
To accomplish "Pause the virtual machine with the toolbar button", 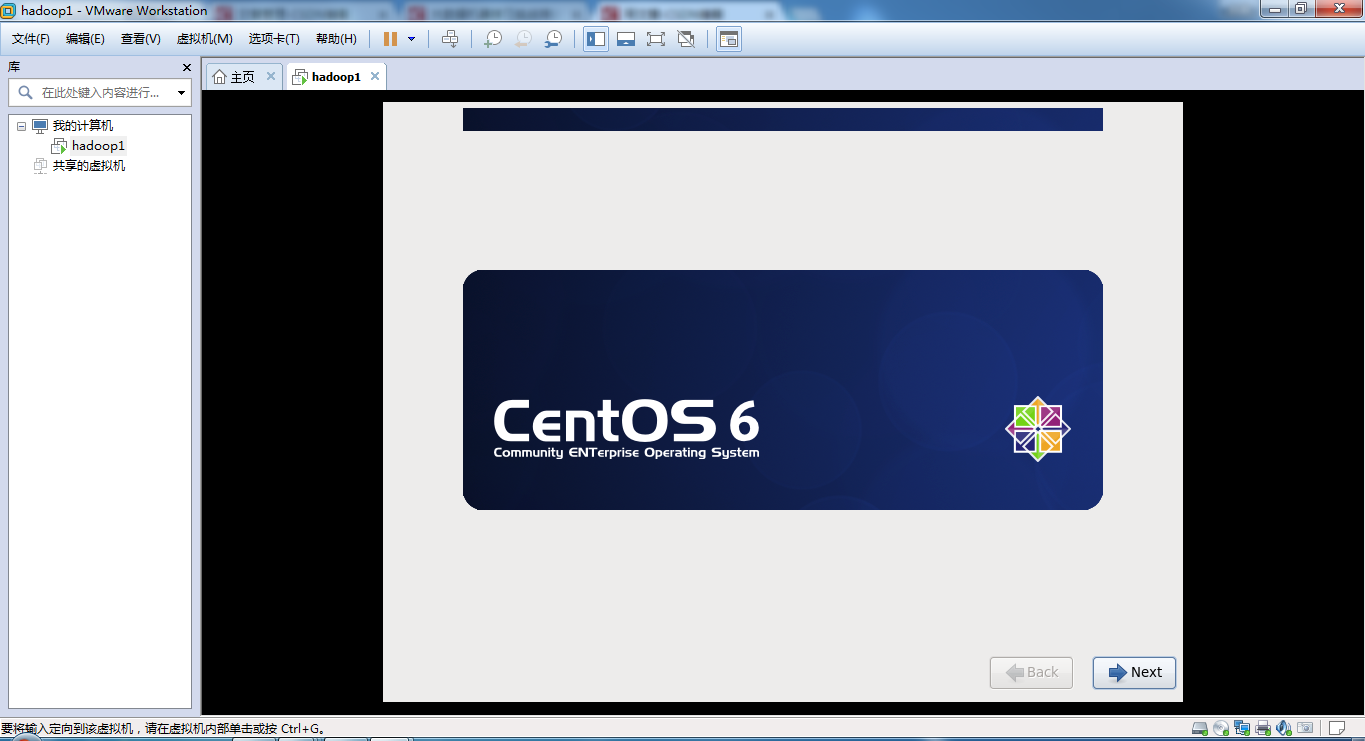I will click(390, 39).
